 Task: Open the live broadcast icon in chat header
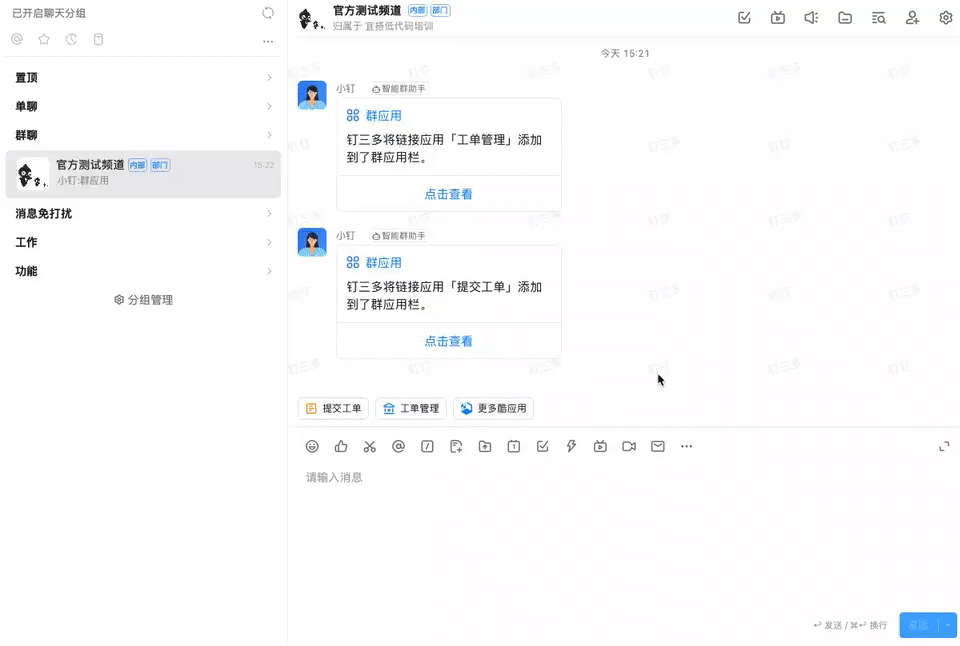tap(778, 18)
